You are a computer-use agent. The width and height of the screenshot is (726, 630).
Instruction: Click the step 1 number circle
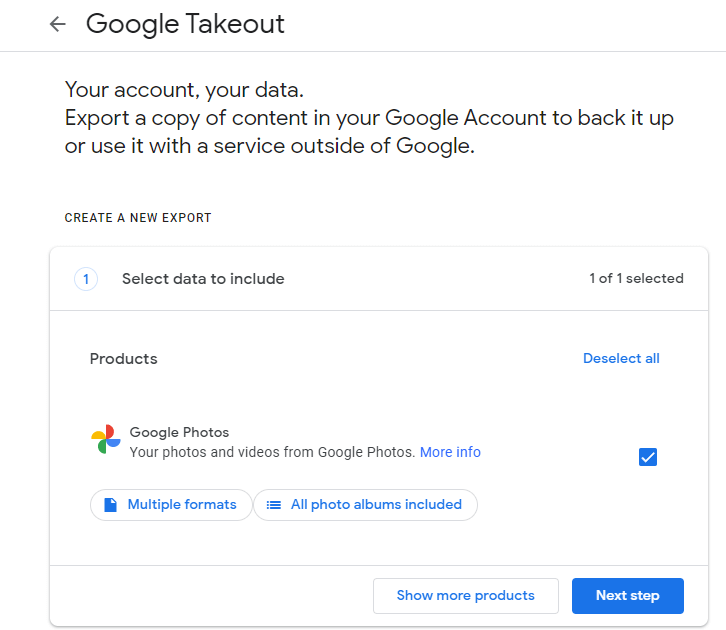click(x=86, y=279)
